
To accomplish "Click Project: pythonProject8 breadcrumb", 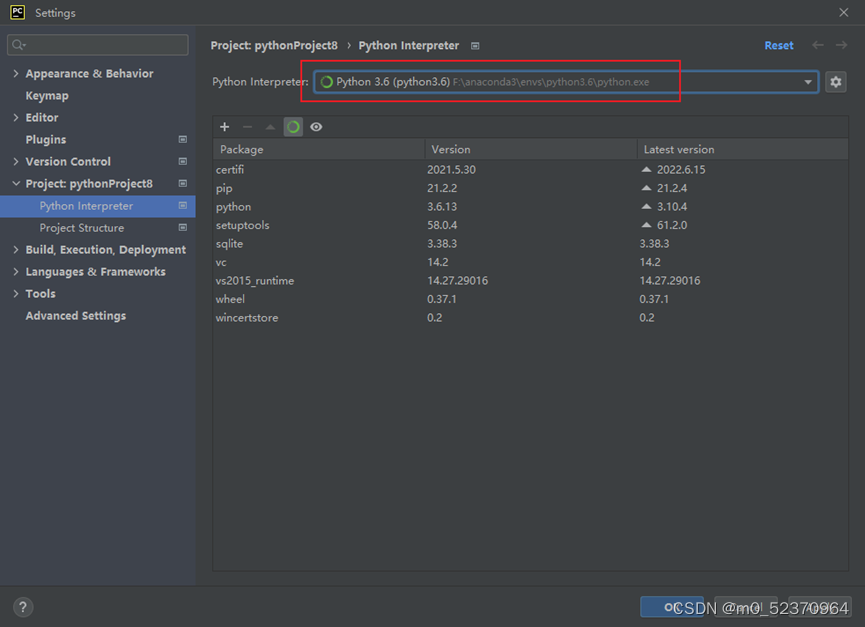I will tap(274, 46).
